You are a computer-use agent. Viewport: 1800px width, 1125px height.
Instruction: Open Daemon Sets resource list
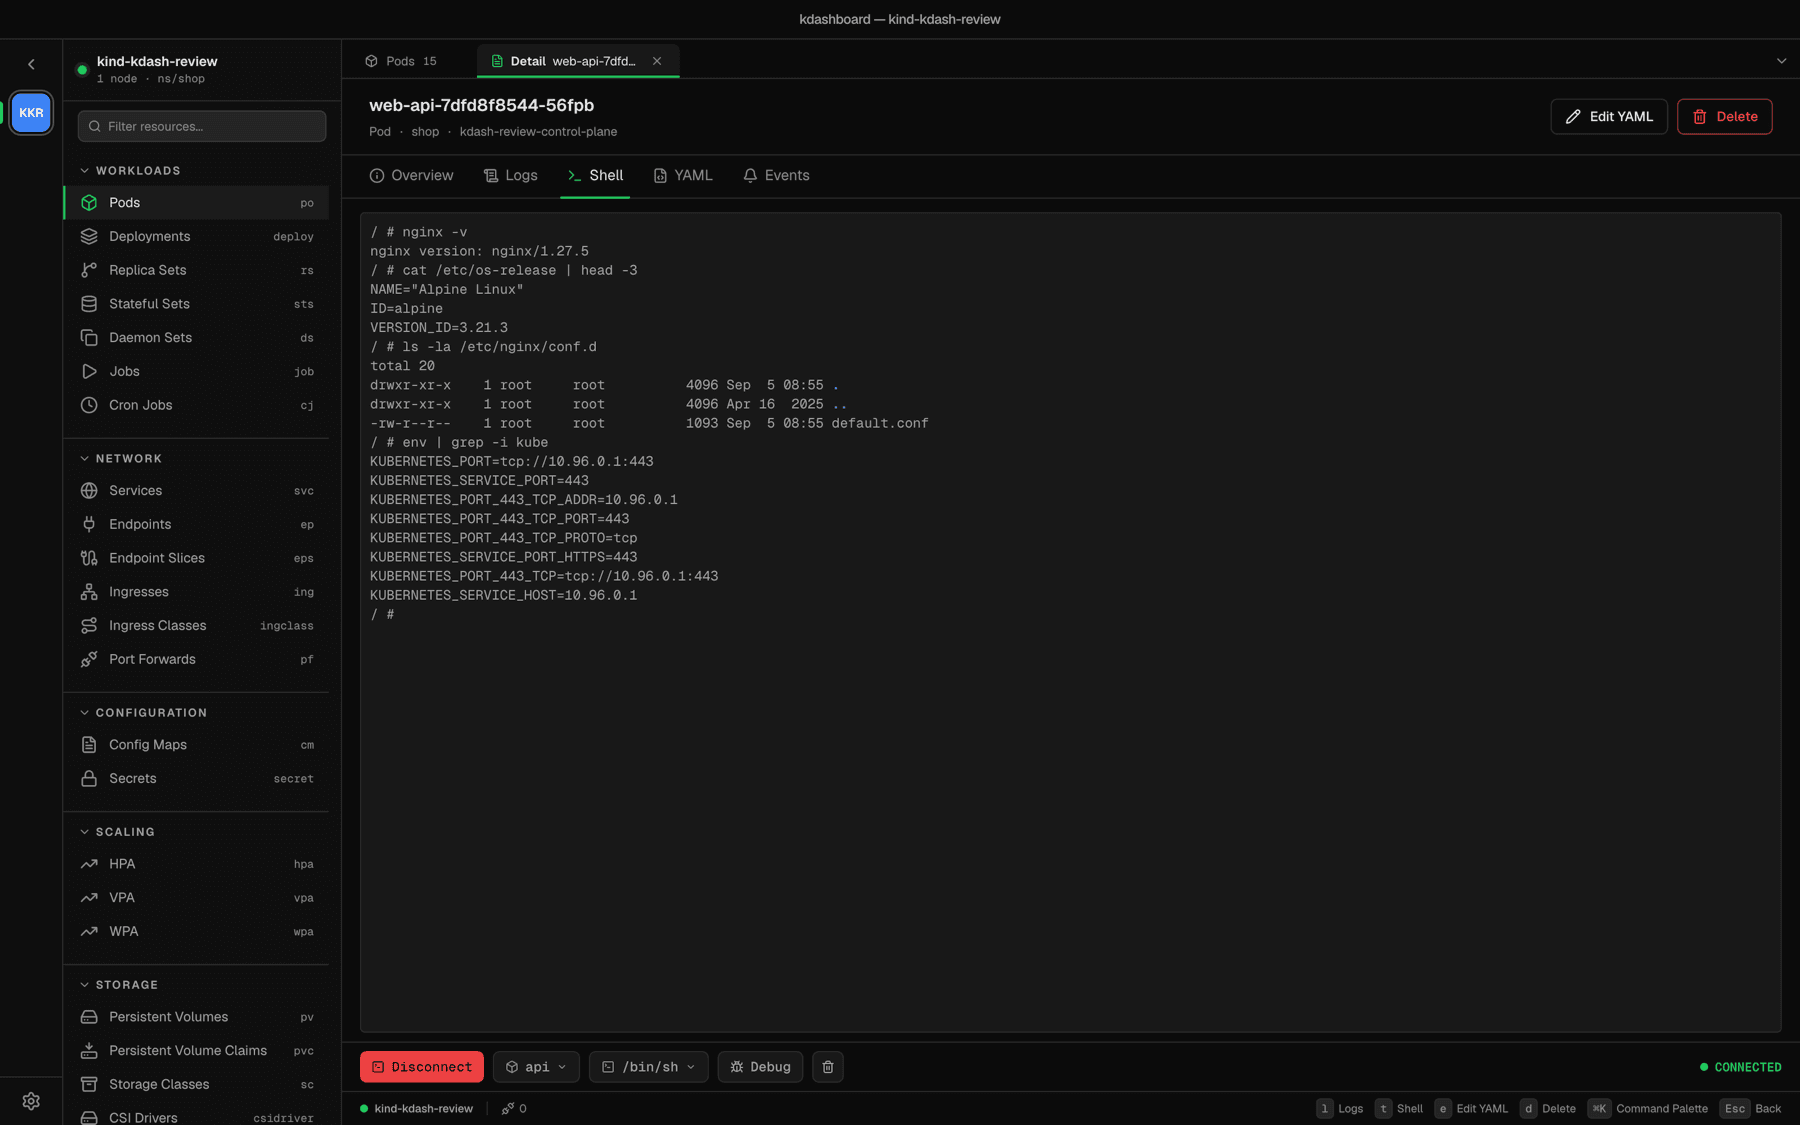196,338
